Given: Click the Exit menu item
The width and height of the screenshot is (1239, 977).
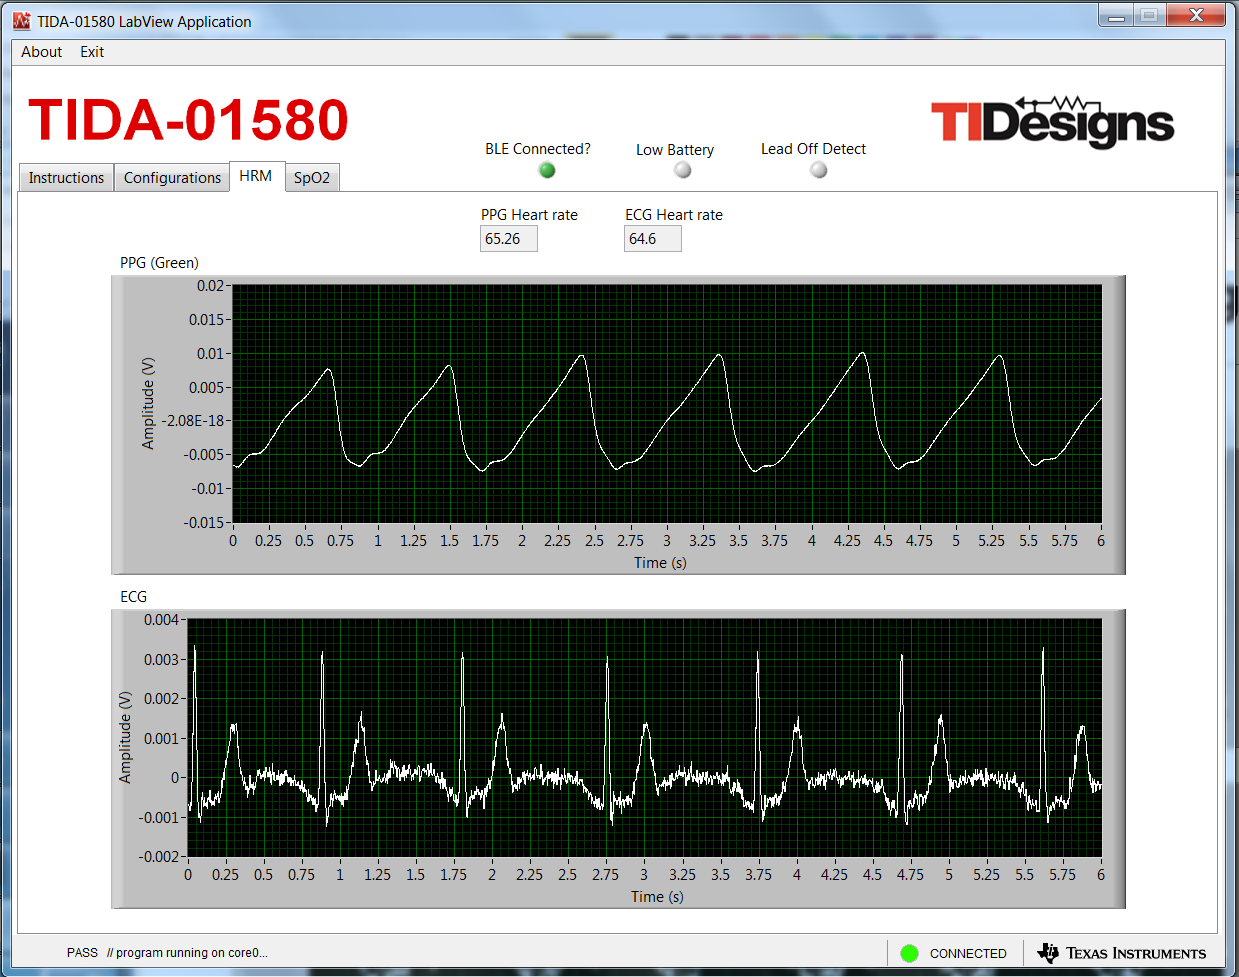Looking at the screenshot, I should pyautogui.click(x=92, y=52).
